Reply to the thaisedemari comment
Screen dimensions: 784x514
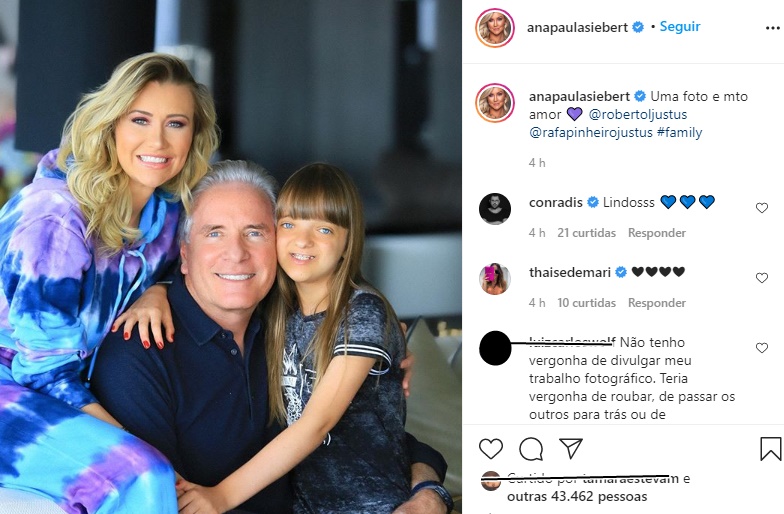click(x=656, y=303)
